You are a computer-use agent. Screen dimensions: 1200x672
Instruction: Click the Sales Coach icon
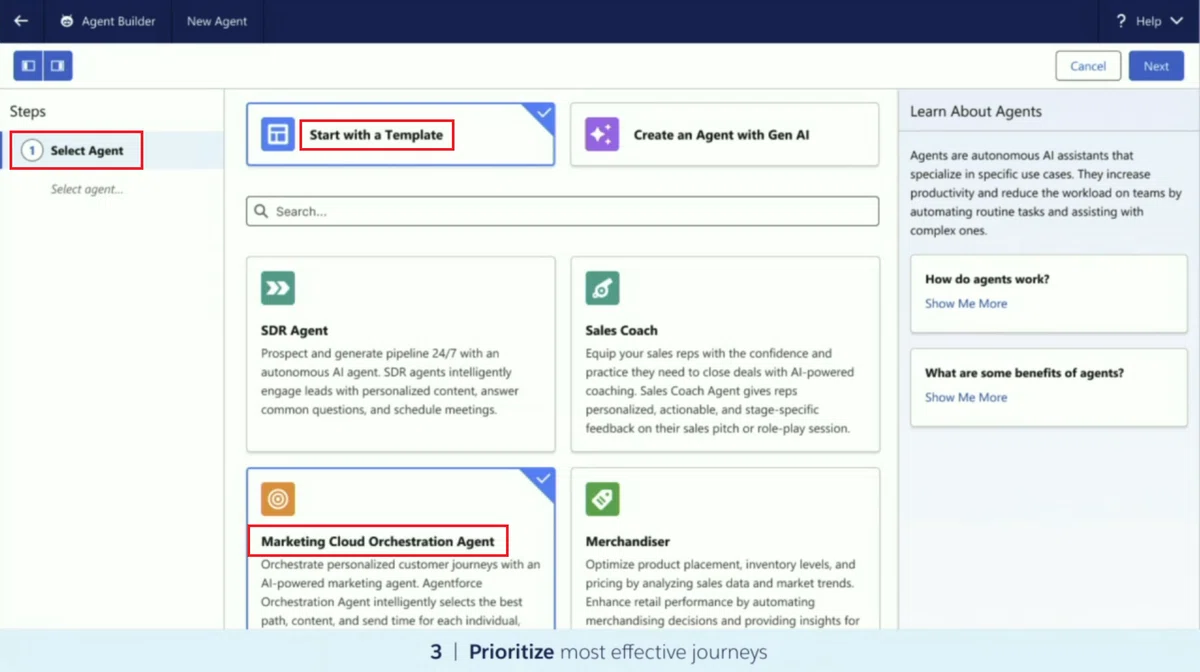[602, 288]
